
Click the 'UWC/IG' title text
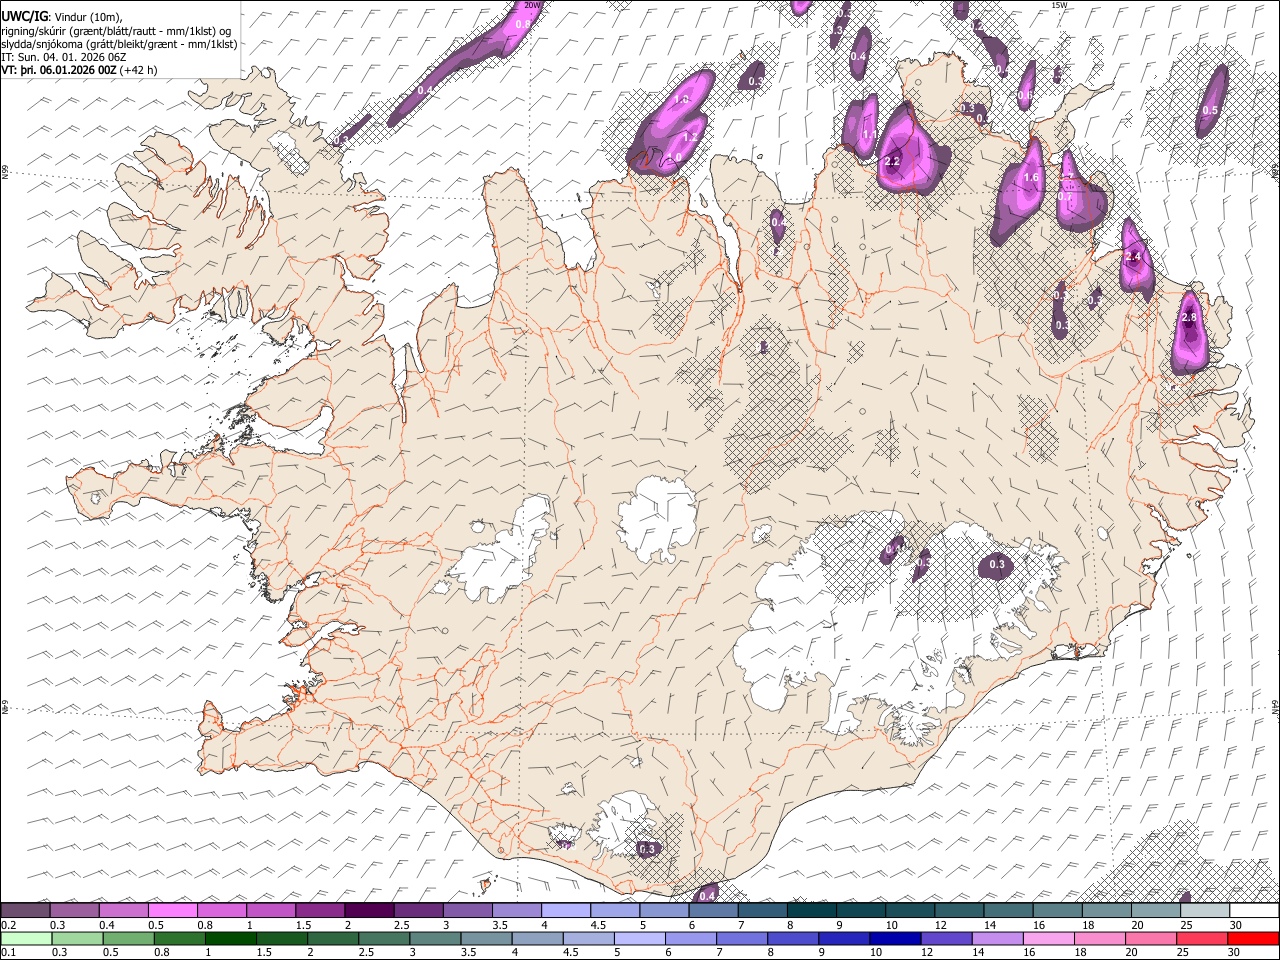click(24, 15)
